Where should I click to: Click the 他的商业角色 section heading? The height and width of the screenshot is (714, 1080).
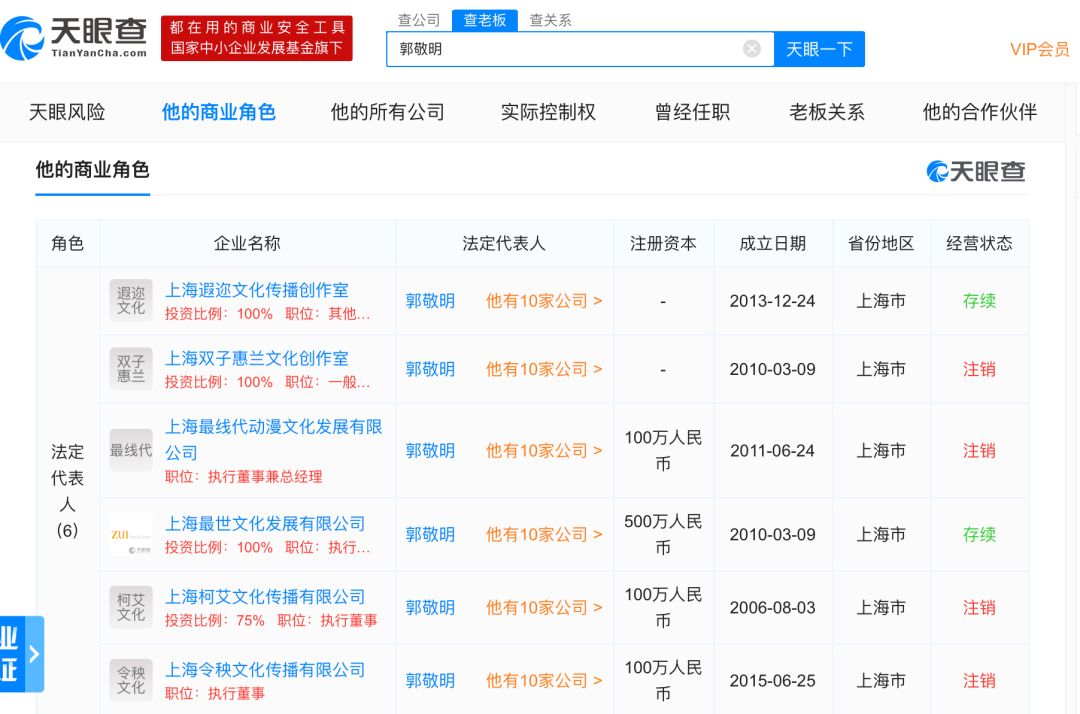pos(92,169)
